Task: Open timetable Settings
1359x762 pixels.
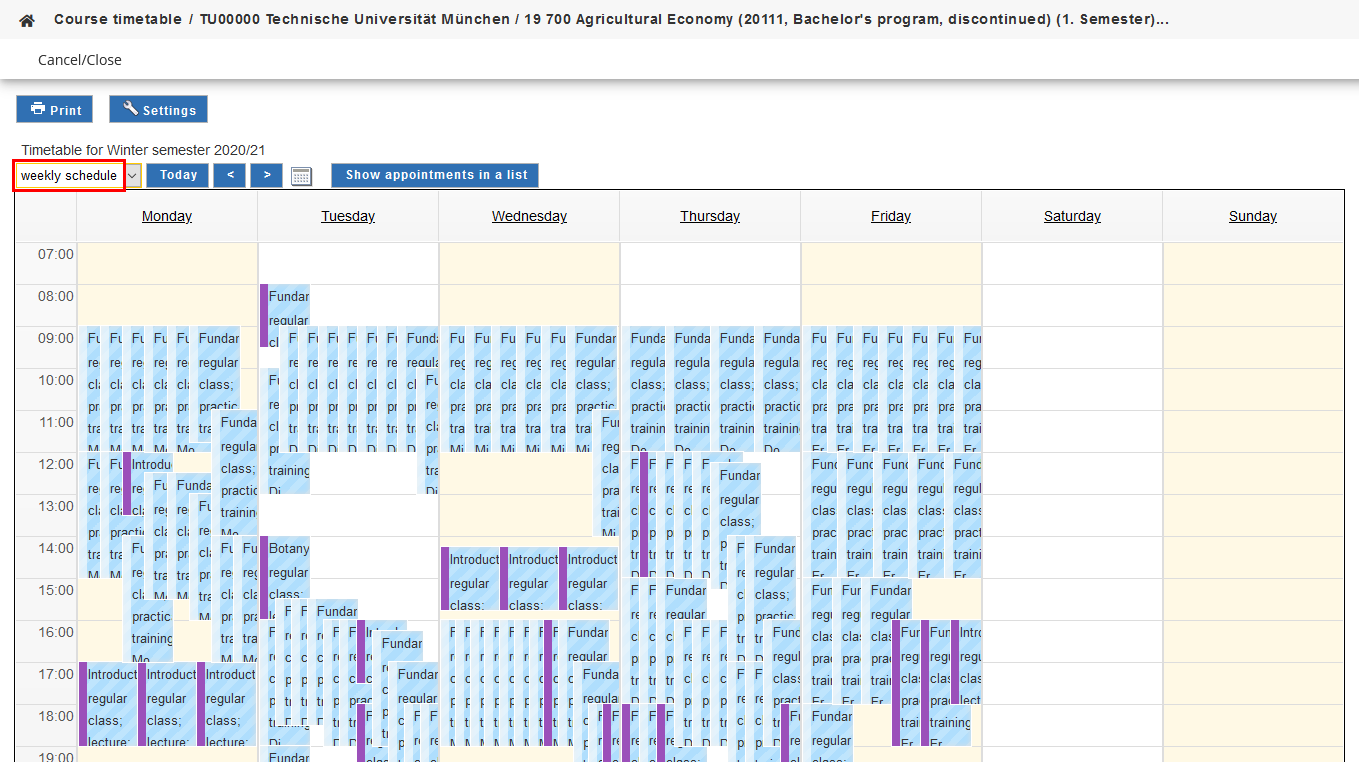Action: point(158,110)
